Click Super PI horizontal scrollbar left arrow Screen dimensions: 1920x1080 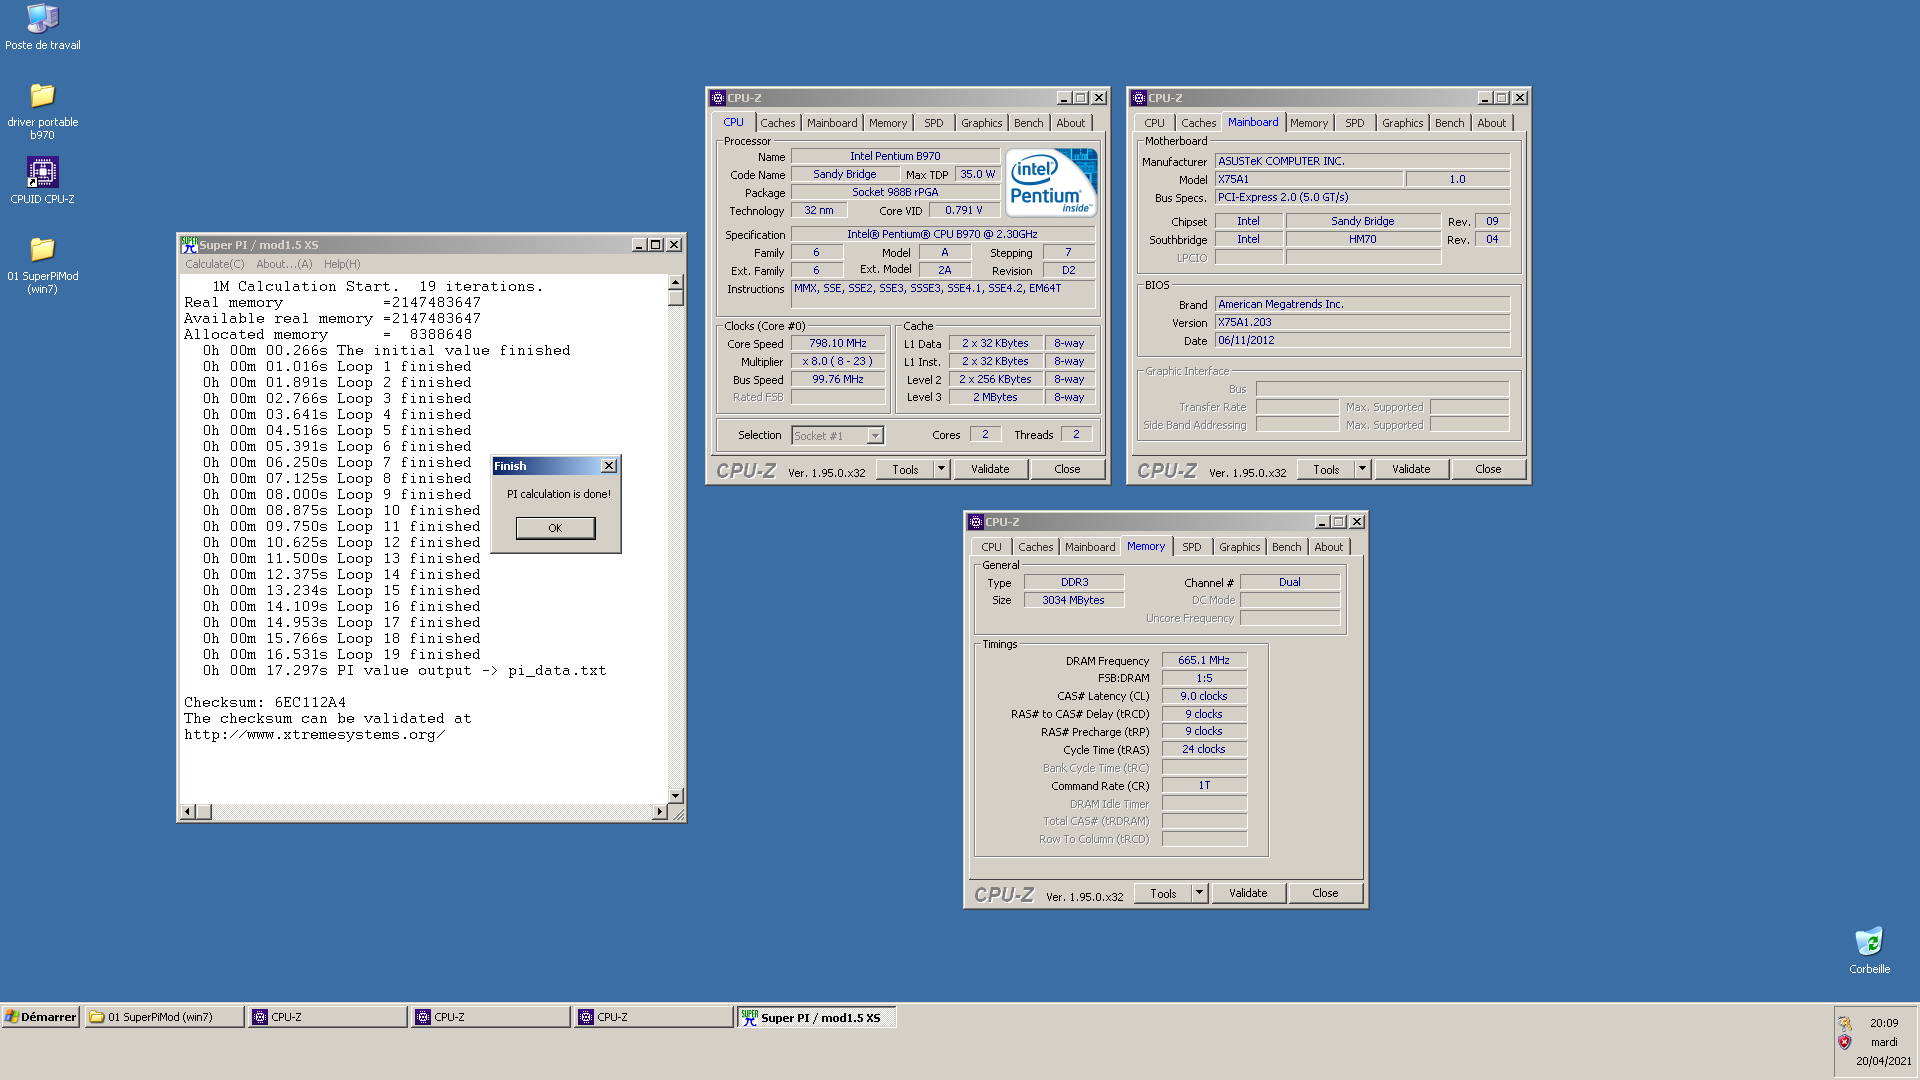point(188,812)
